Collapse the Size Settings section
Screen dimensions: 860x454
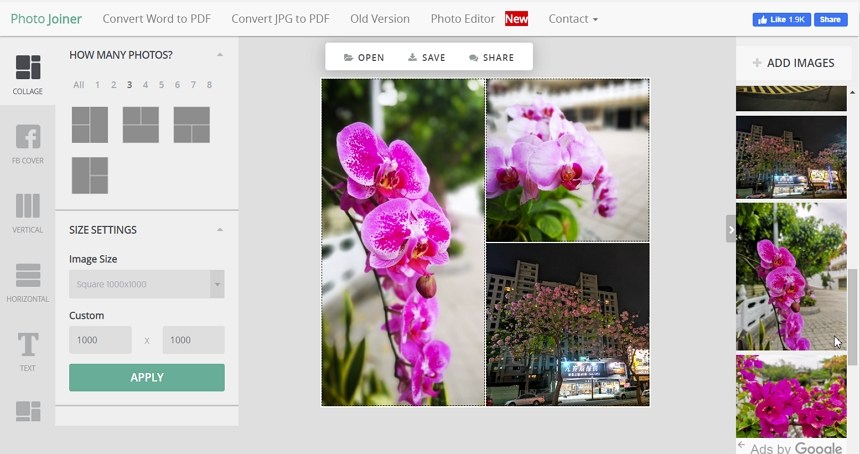tap(220, 230)
